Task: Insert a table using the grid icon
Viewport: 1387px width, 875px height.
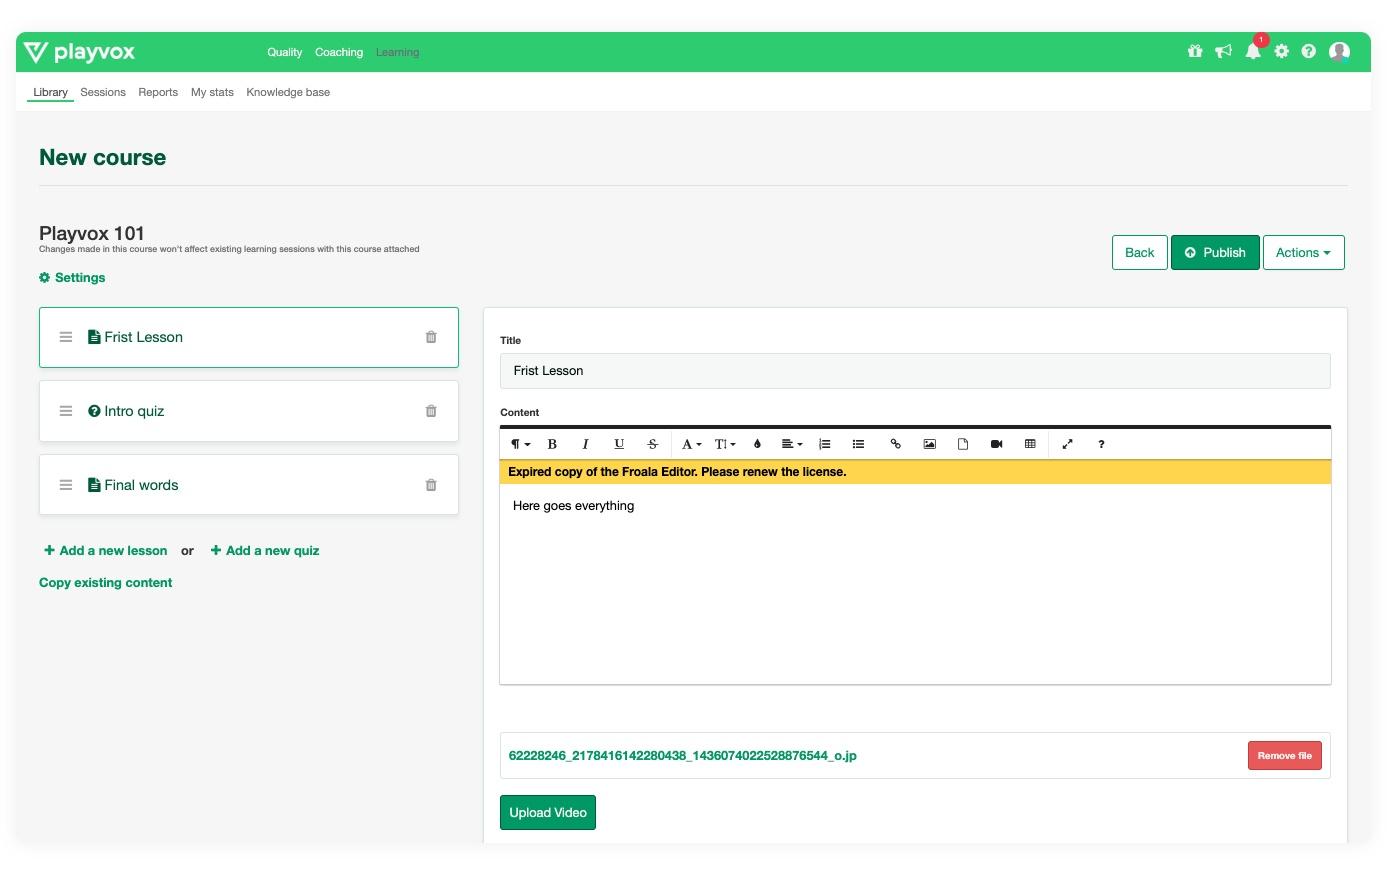Action: tap(1030, 444)
